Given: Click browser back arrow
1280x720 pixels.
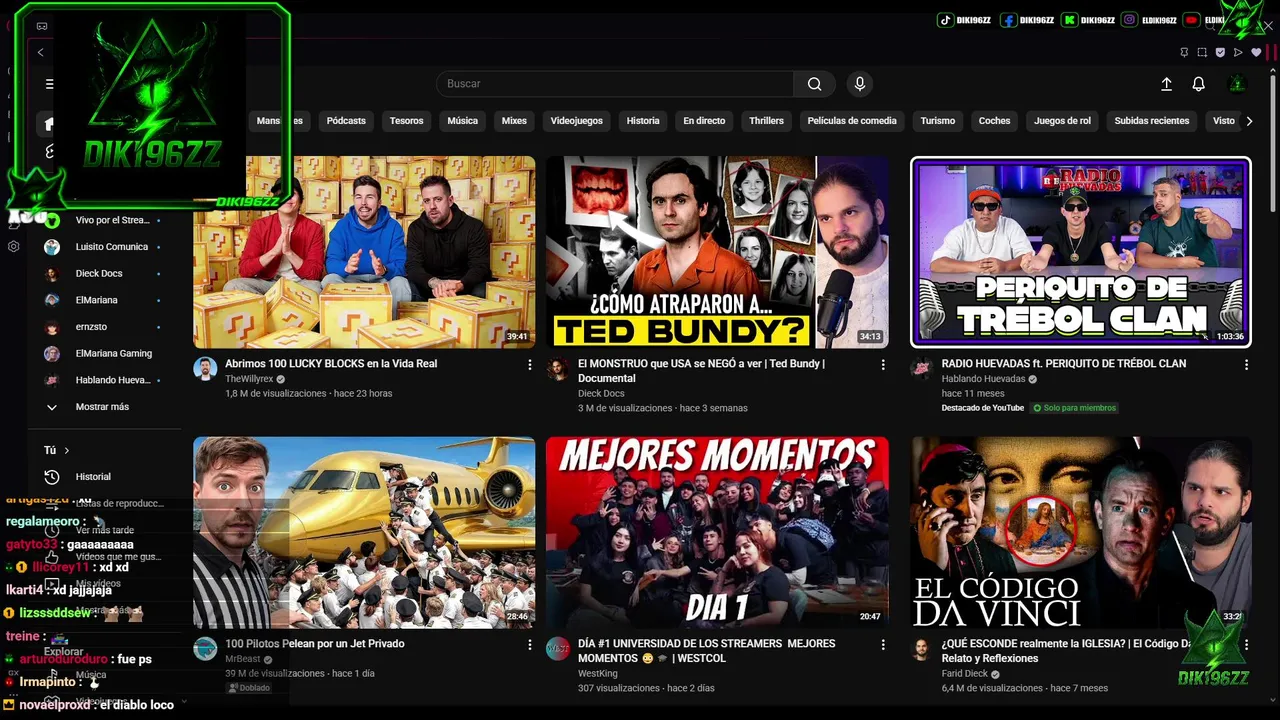Looking at the screenshot, I should coord(40,52).
